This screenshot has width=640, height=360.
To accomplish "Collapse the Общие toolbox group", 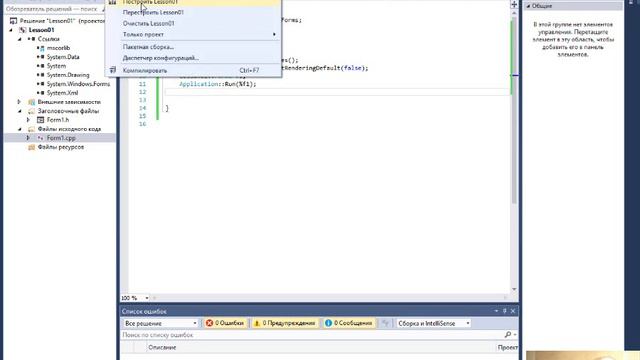I will pos(529,6).
